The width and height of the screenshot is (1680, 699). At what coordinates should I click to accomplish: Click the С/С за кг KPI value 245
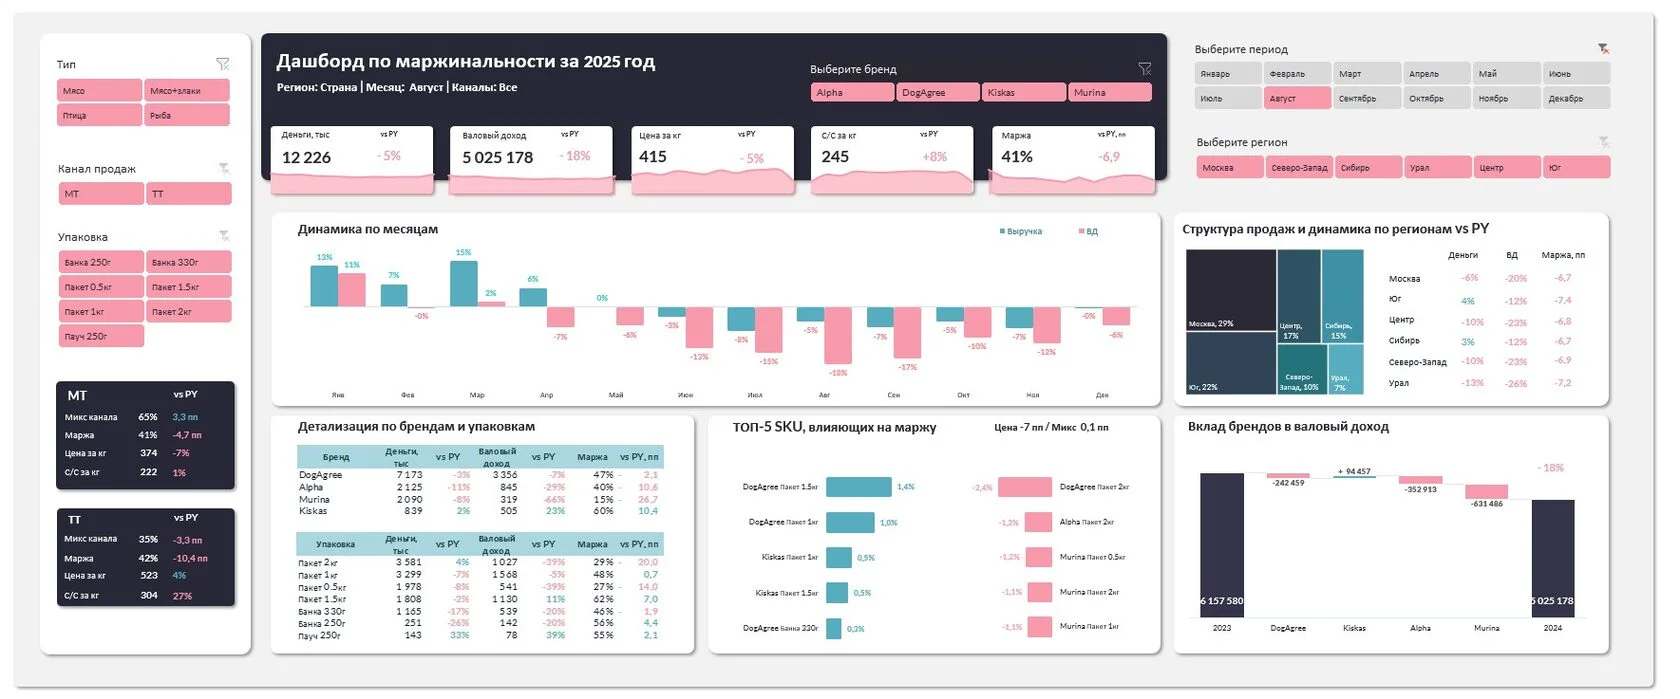835,156
